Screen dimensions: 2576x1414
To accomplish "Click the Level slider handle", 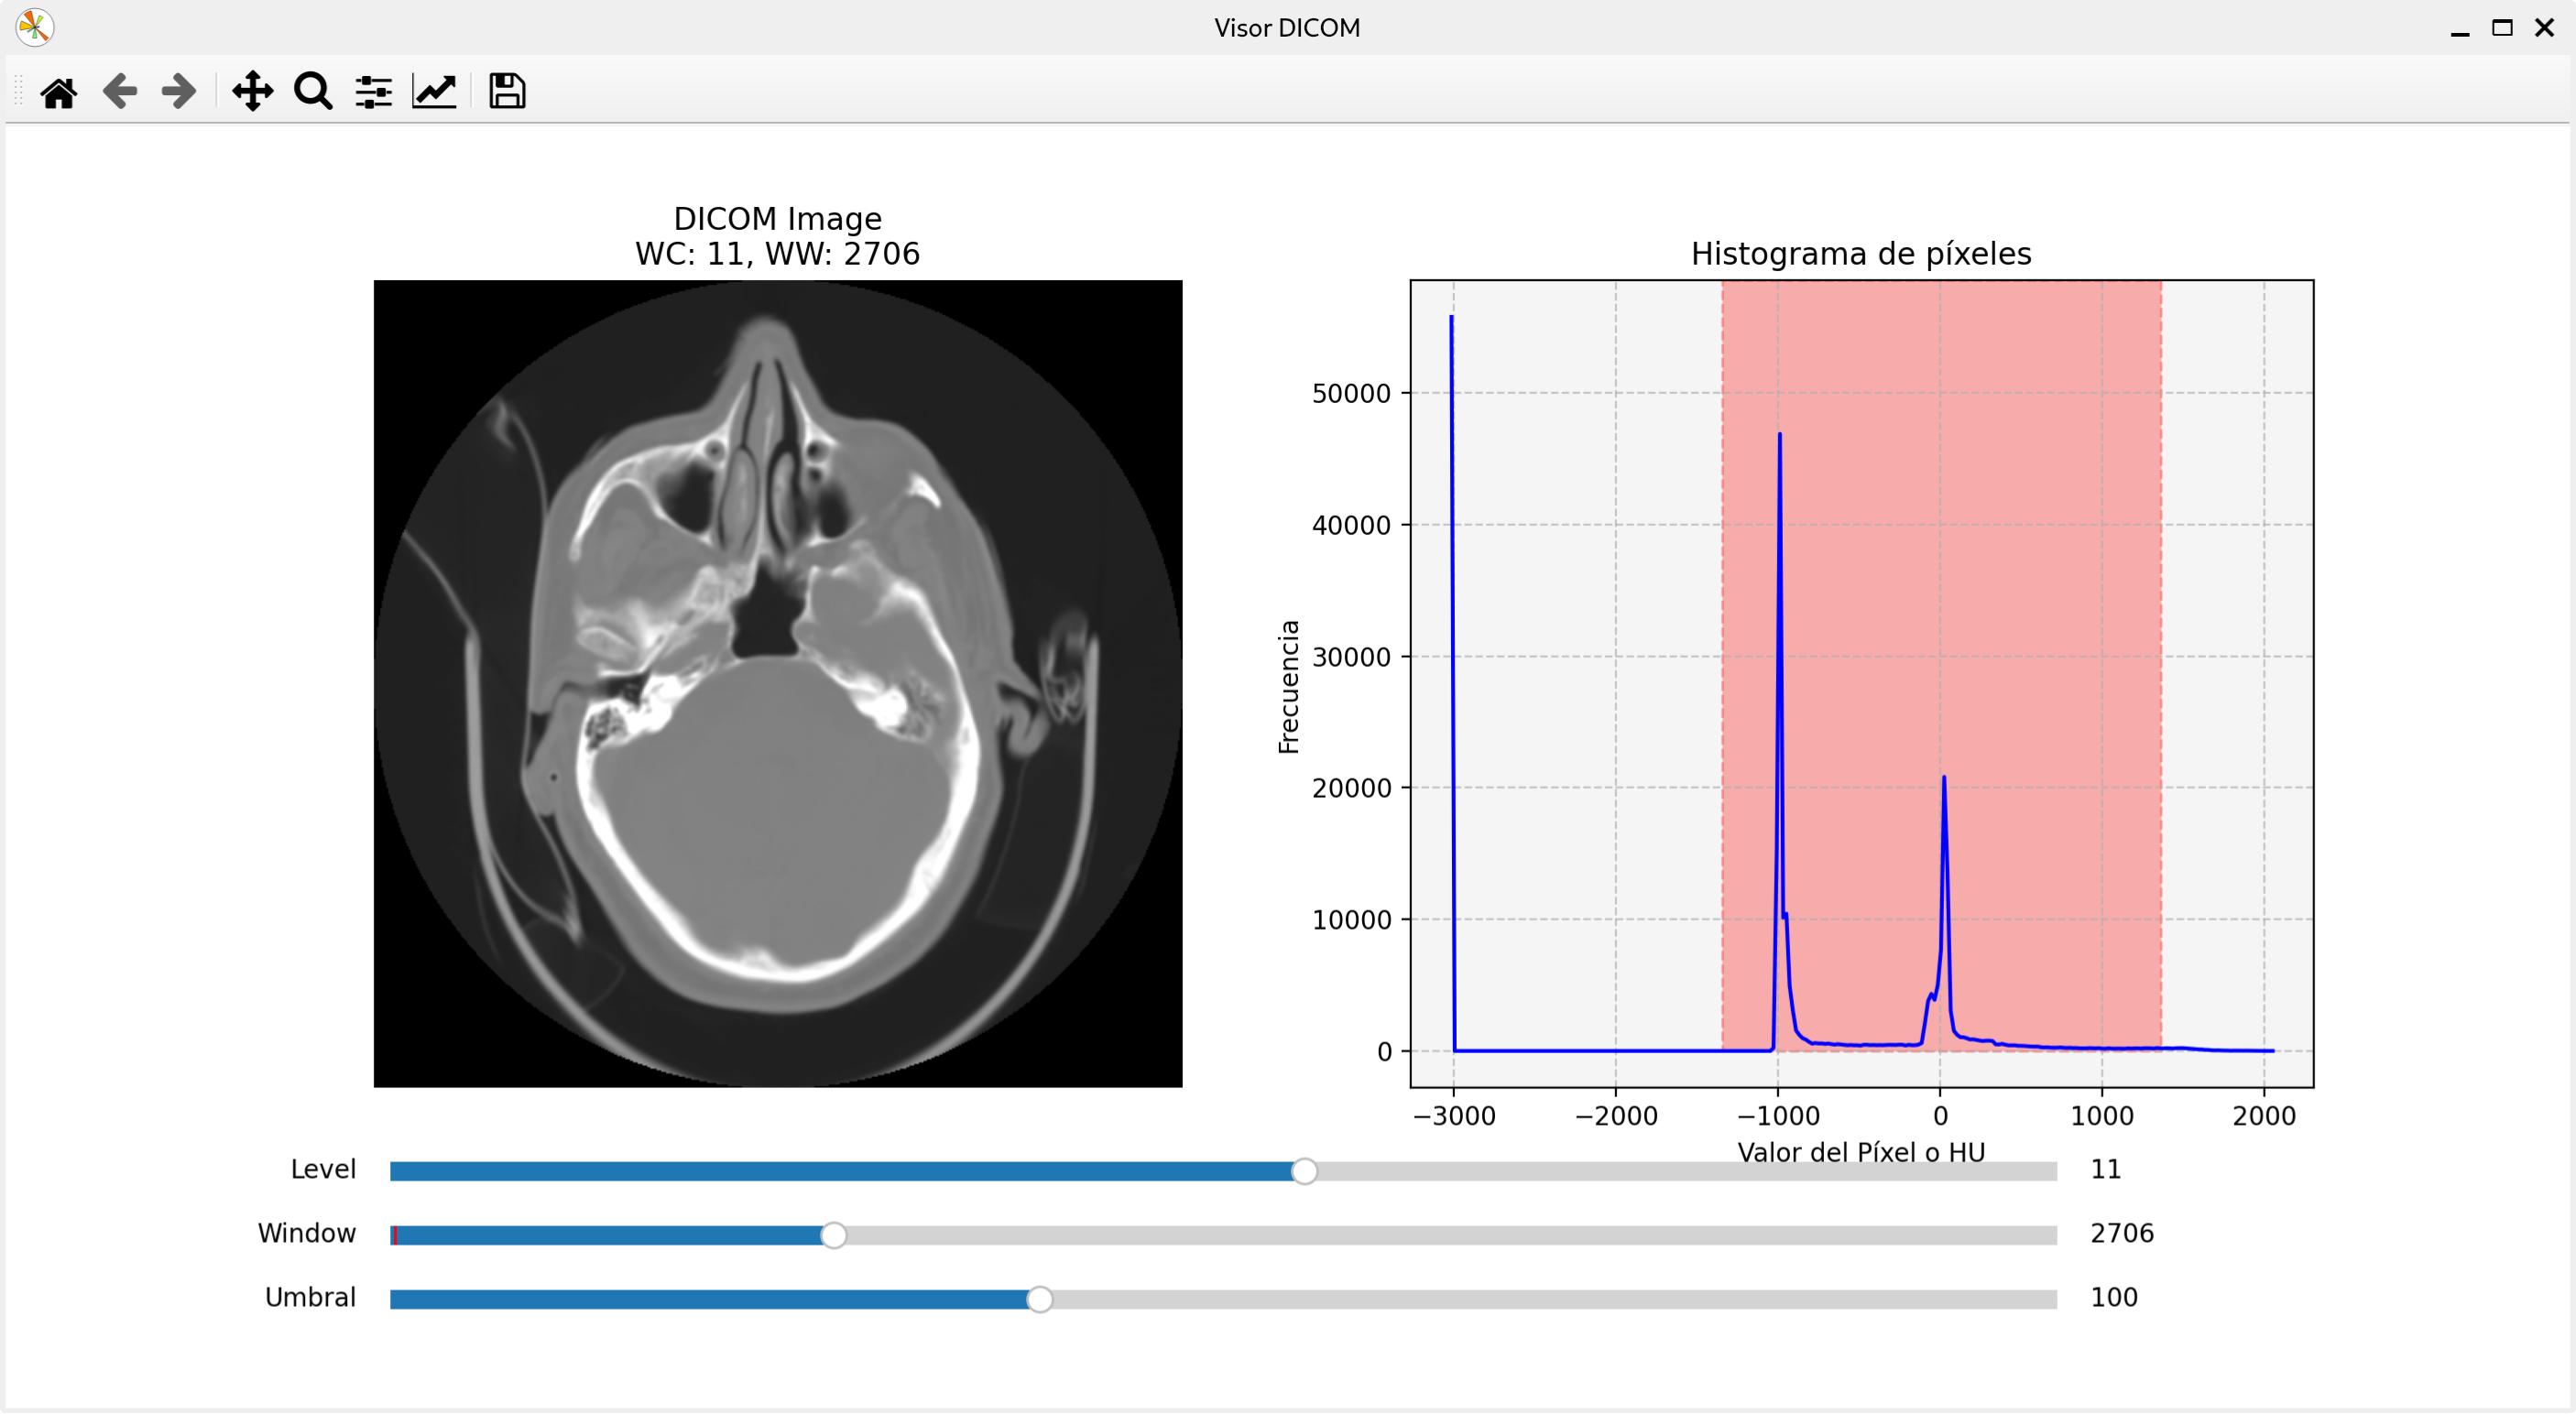I will click(1304, 1171).
